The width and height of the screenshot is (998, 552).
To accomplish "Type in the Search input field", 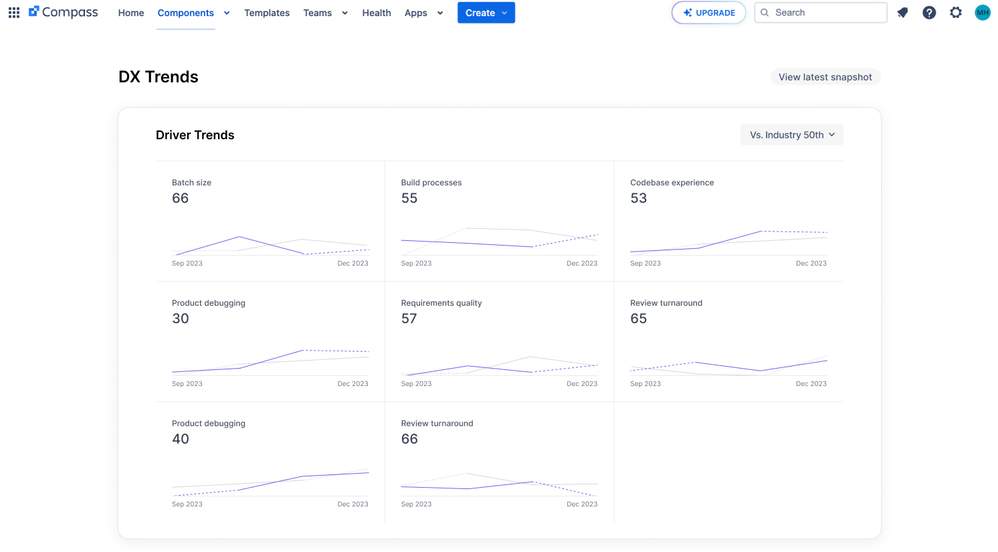I will 828,13.
